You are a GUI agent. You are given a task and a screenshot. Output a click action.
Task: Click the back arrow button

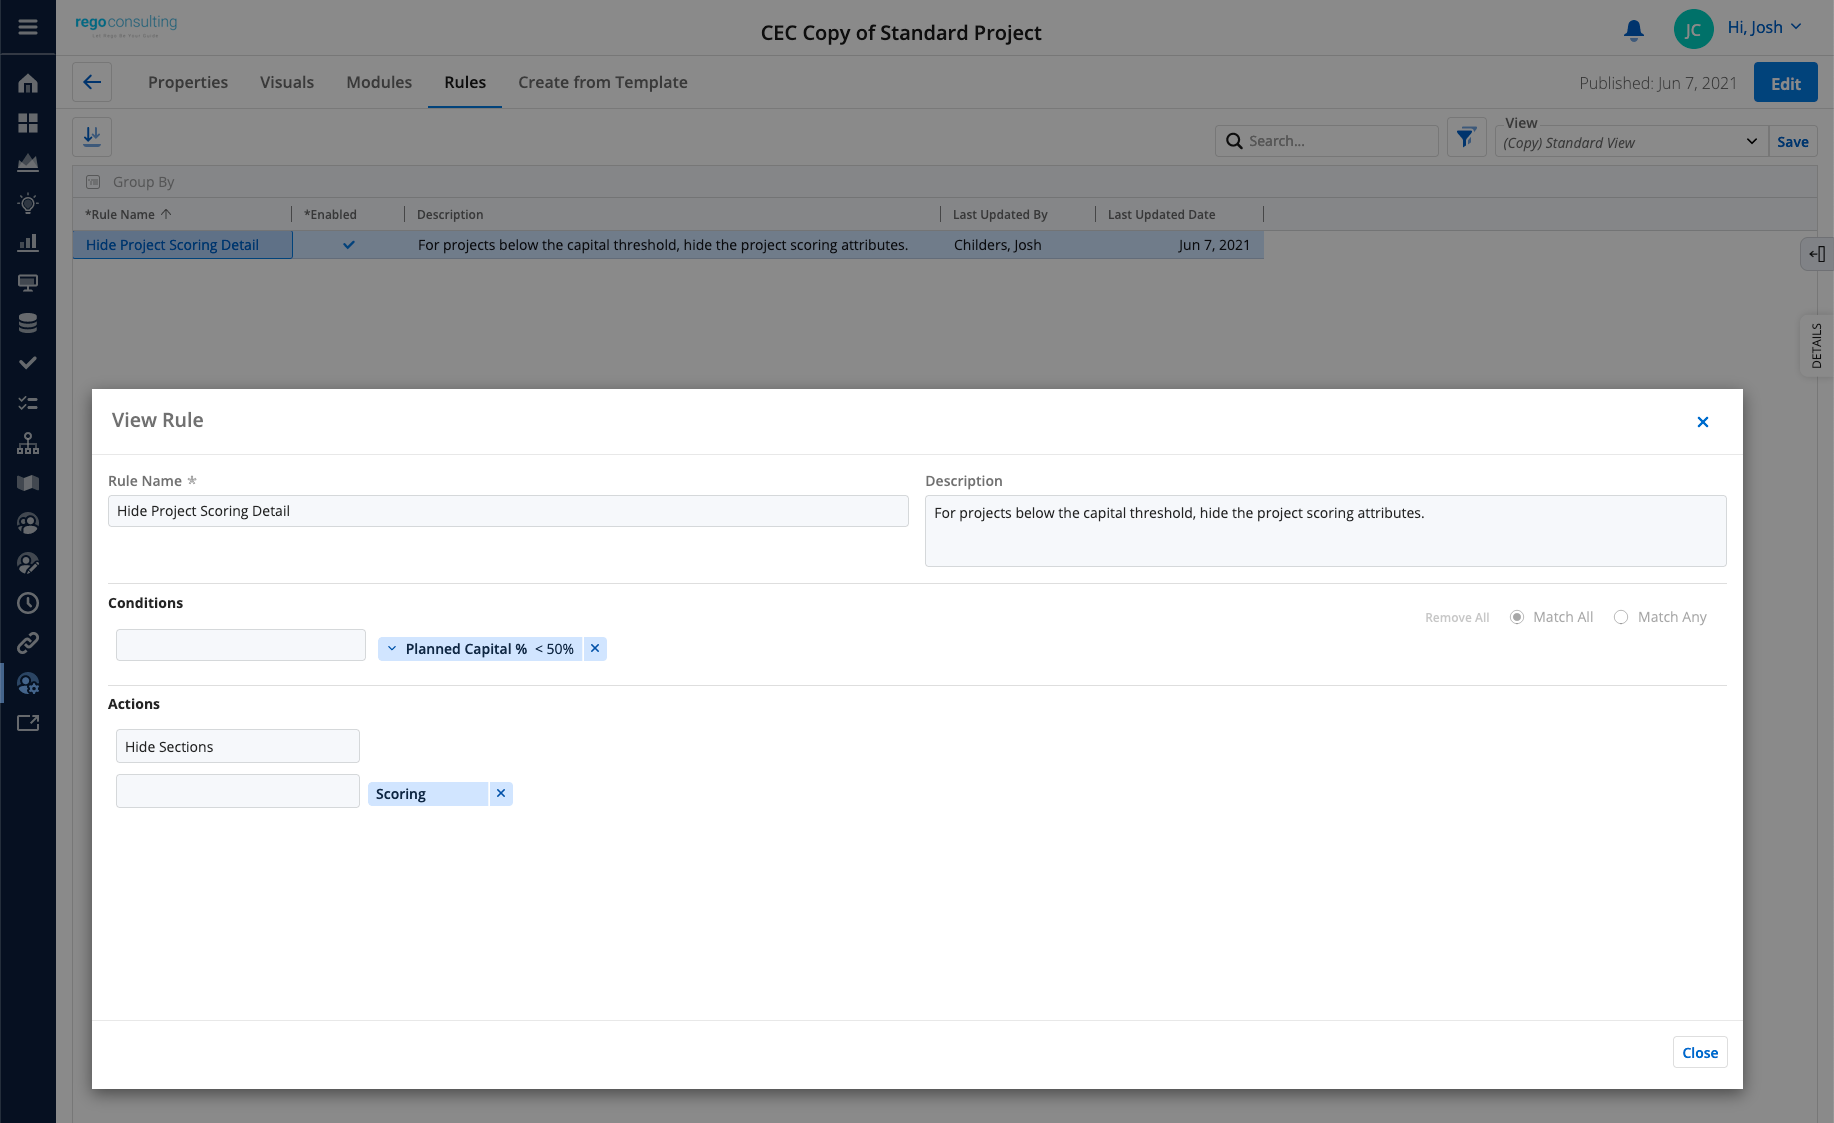[x=92, y=82]
